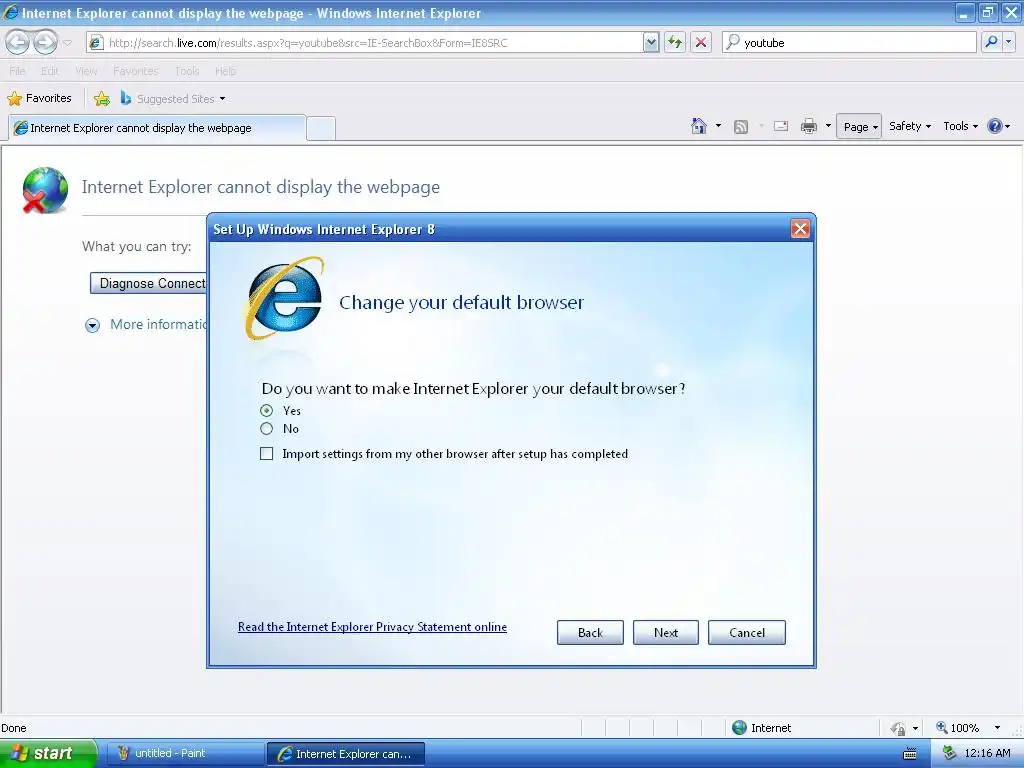Screen dimensions: 1024x768
Task: Open the Edit menu
Action: click(x=50, y=71)
